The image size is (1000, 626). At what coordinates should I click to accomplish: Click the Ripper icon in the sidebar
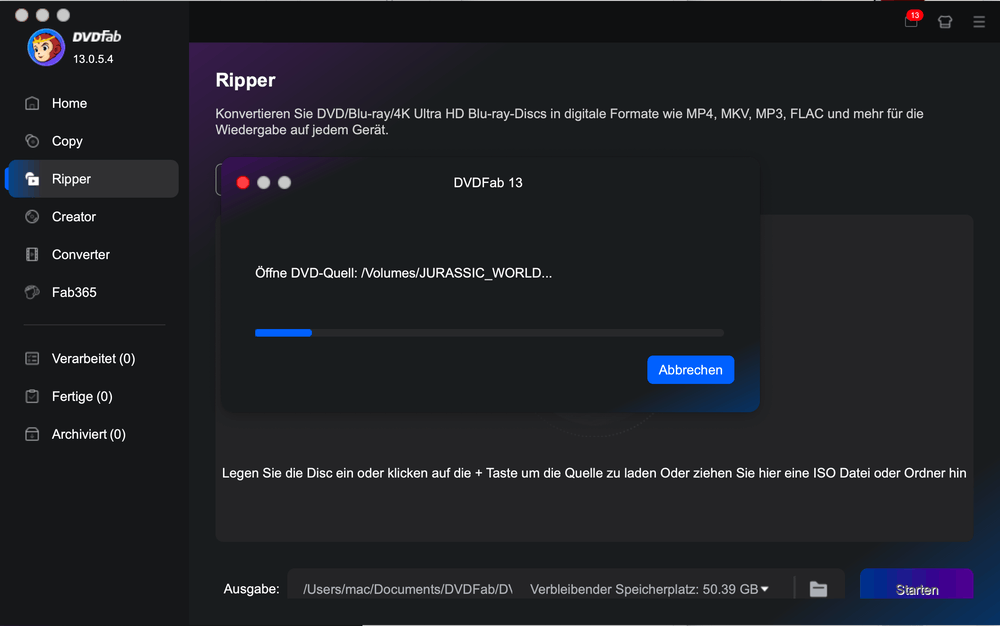[x=32, y=179]
